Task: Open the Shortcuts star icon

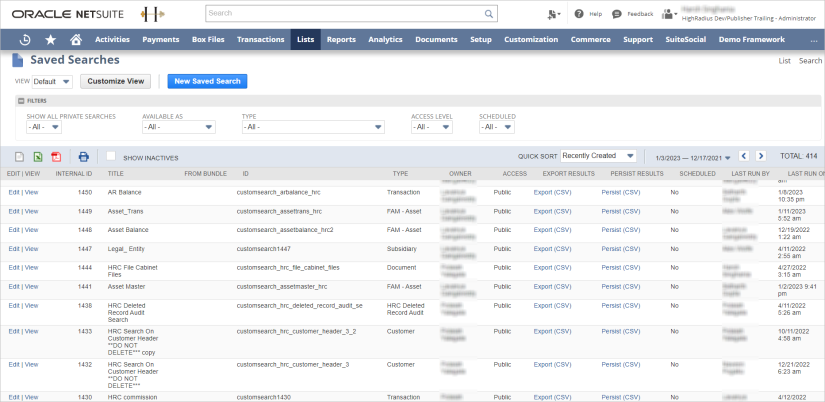Action: tap(51, 39)
